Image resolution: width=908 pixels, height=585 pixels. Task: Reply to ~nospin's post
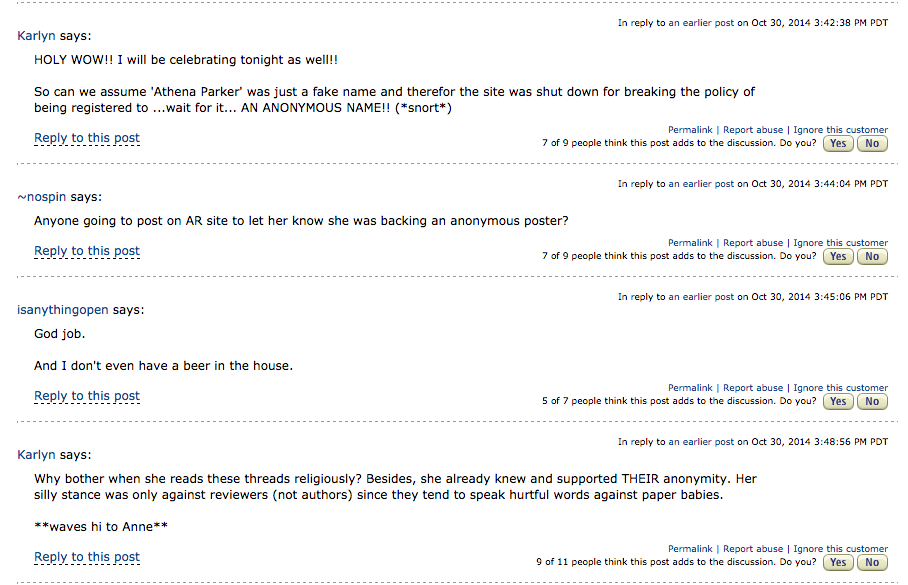pyautogui.click(x=87, y=251)
